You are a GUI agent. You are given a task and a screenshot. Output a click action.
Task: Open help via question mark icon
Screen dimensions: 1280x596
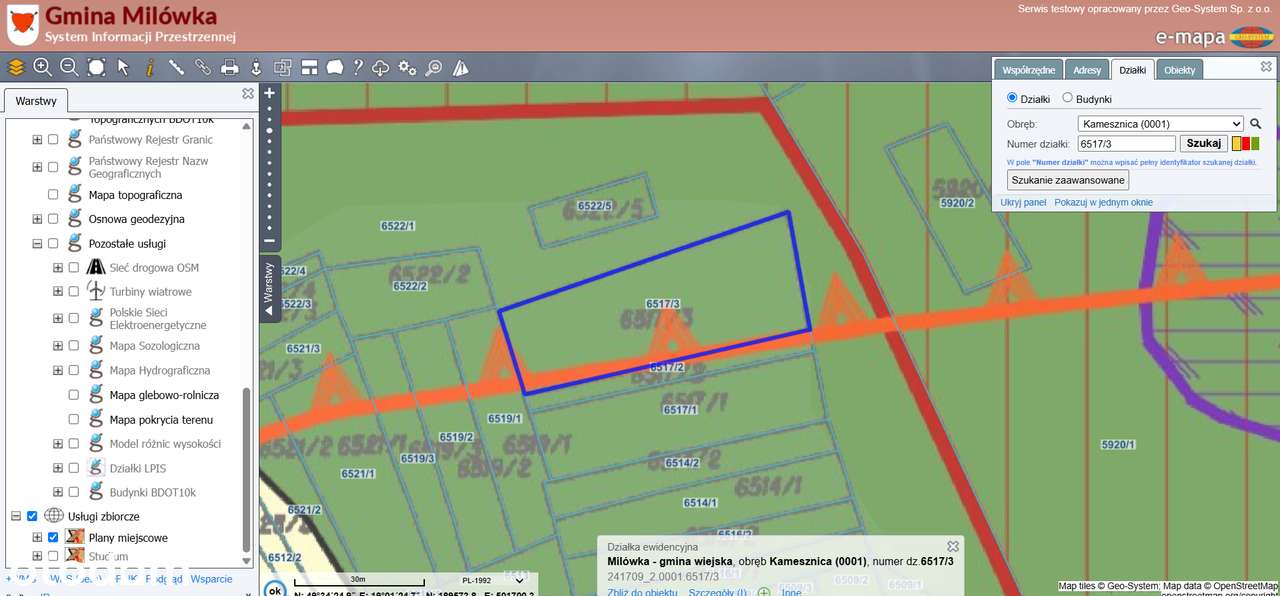click(358, 67)
